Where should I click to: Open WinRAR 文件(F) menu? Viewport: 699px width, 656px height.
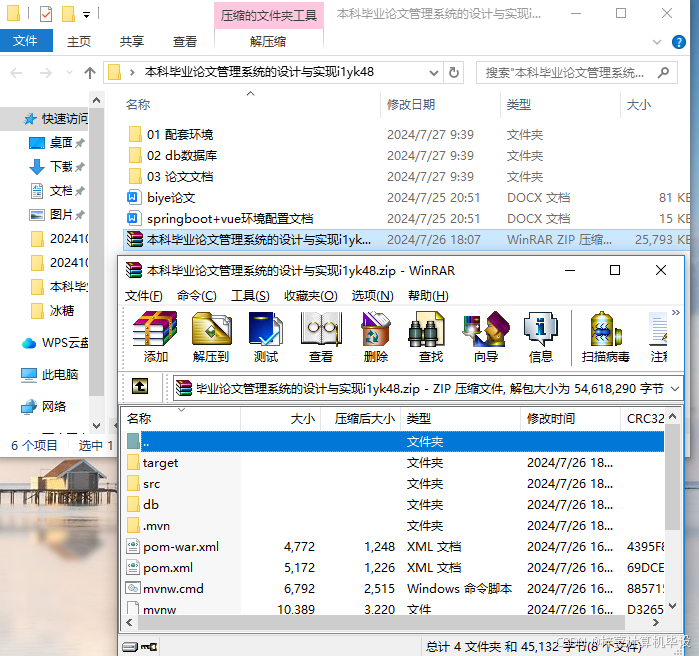tap(143, 295)
